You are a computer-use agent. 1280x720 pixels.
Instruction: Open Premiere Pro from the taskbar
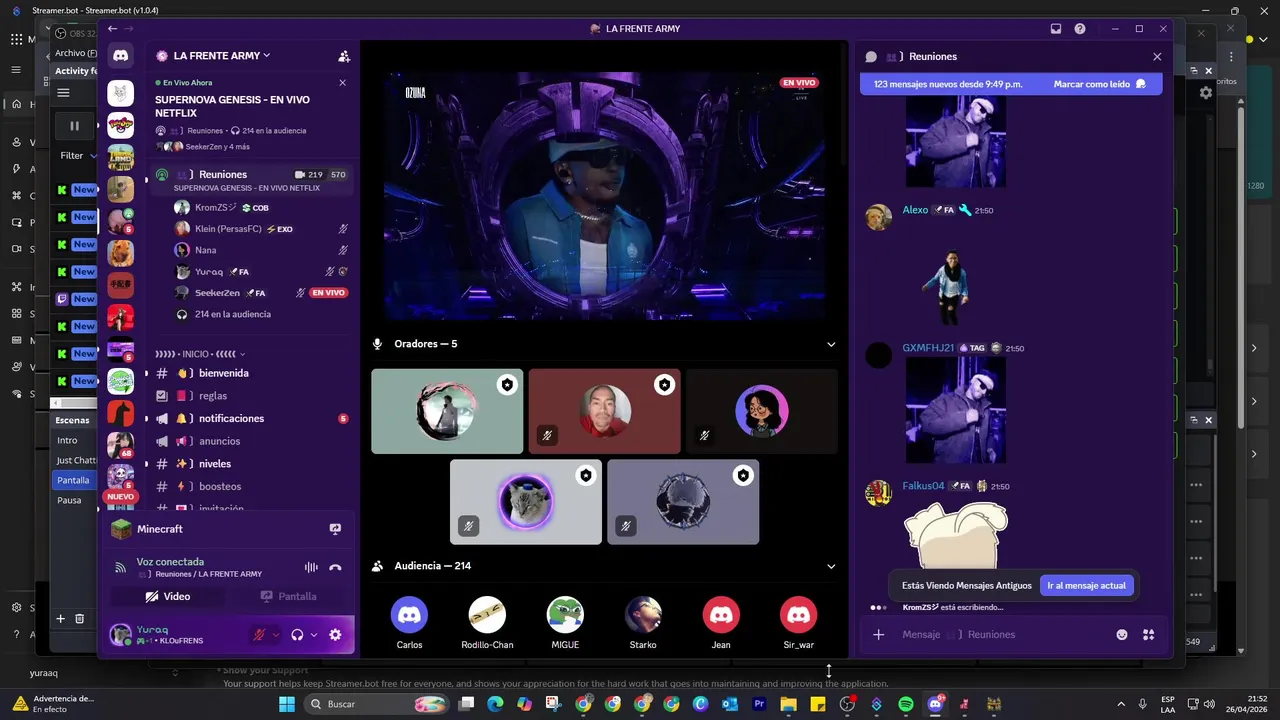759,704
